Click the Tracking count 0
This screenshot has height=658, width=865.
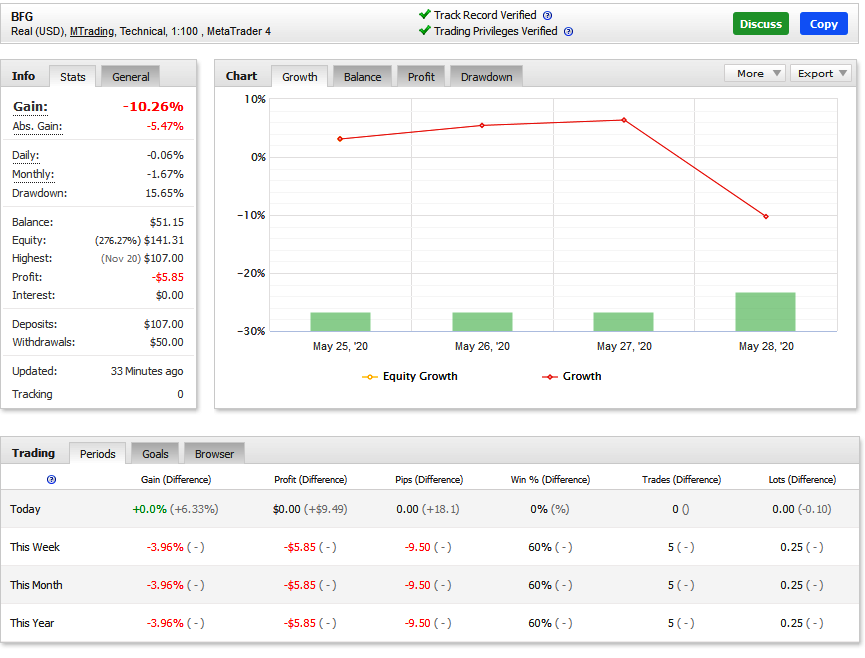click(180, 394)
